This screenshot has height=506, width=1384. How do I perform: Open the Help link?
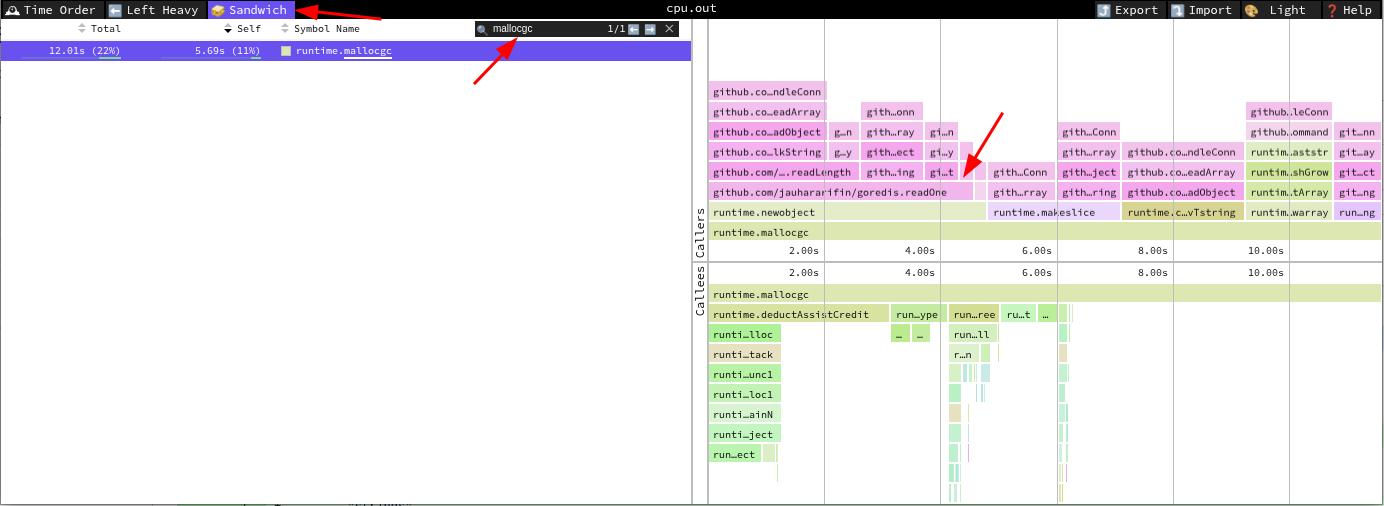[1349, 10]
